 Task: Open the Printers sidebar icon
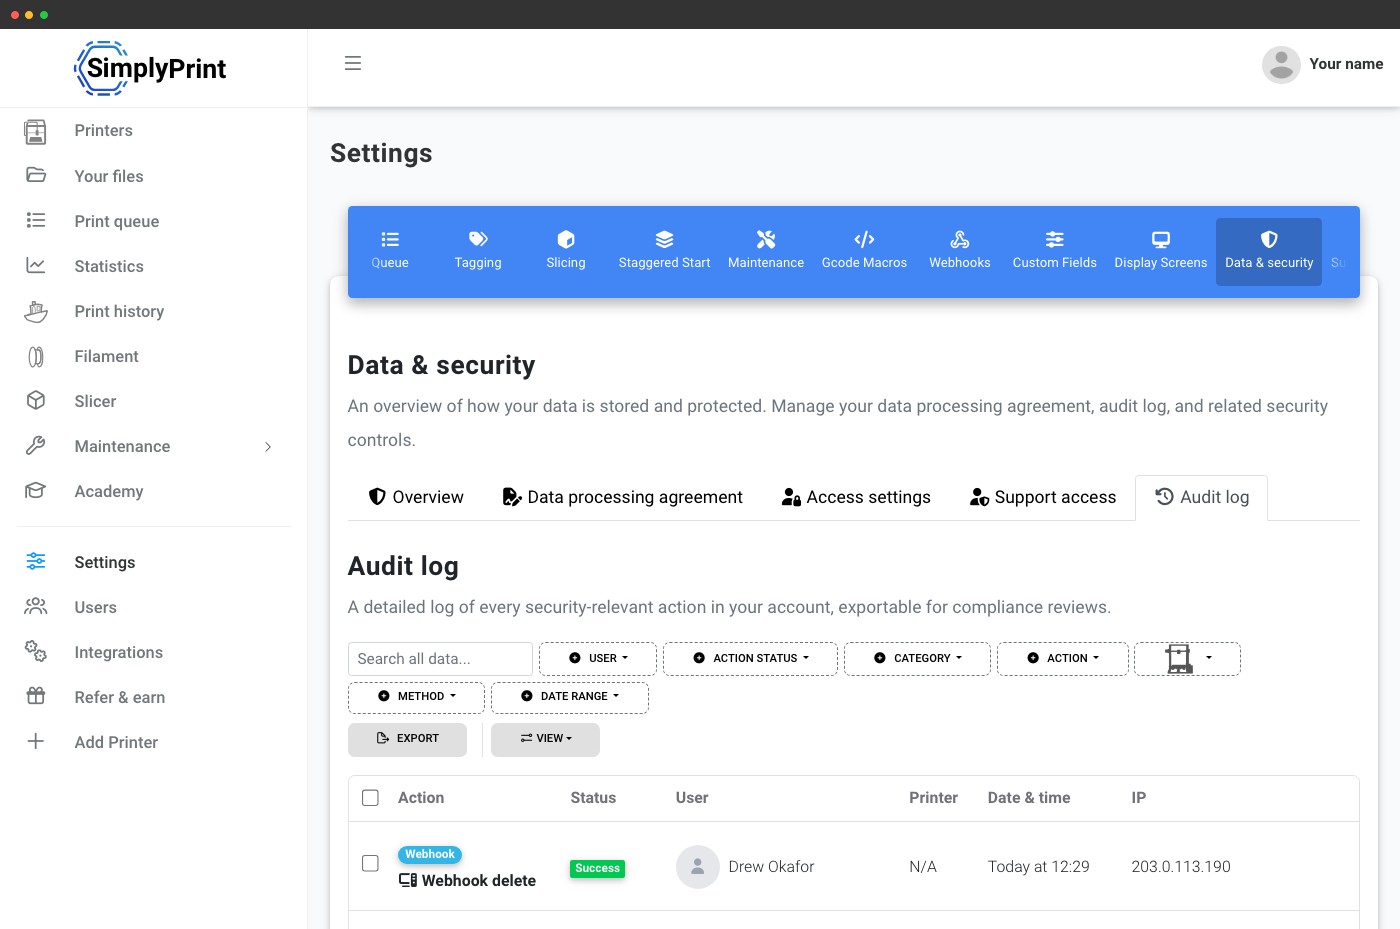tap(36, 131)
